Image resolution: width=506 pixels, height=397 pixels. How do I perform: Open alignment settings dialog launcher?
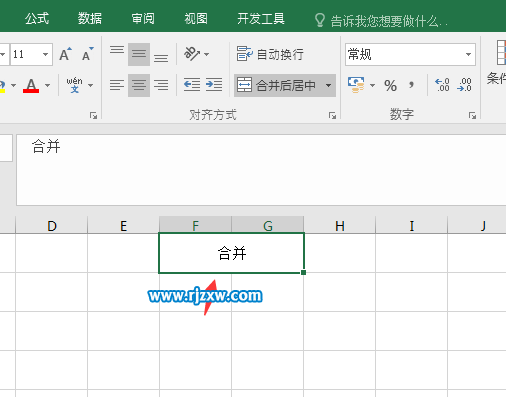(x=332, y=115)
